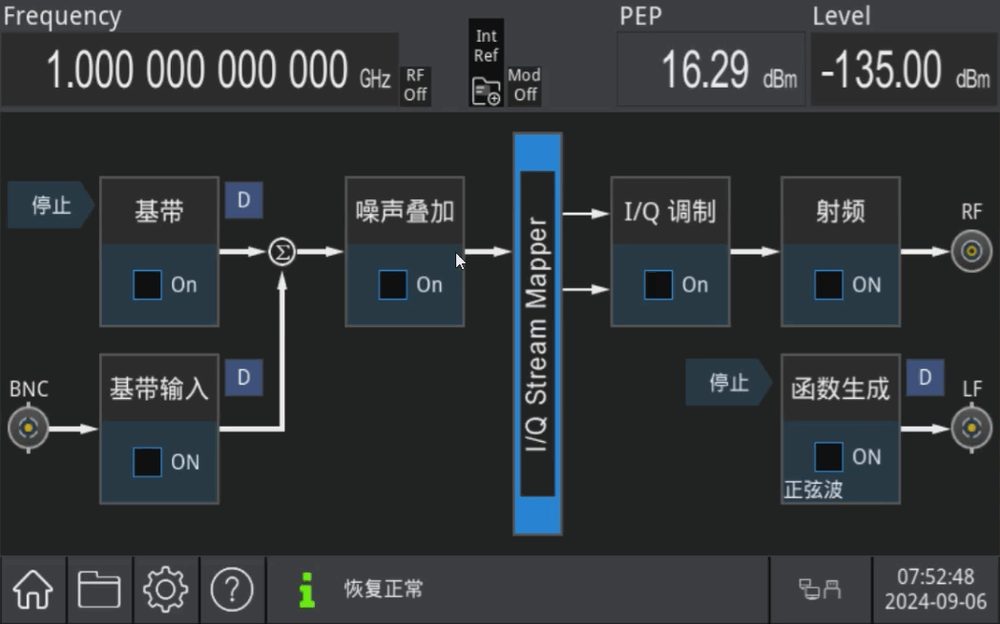Click the Int Ref reference indicator

tap(486, 46)
